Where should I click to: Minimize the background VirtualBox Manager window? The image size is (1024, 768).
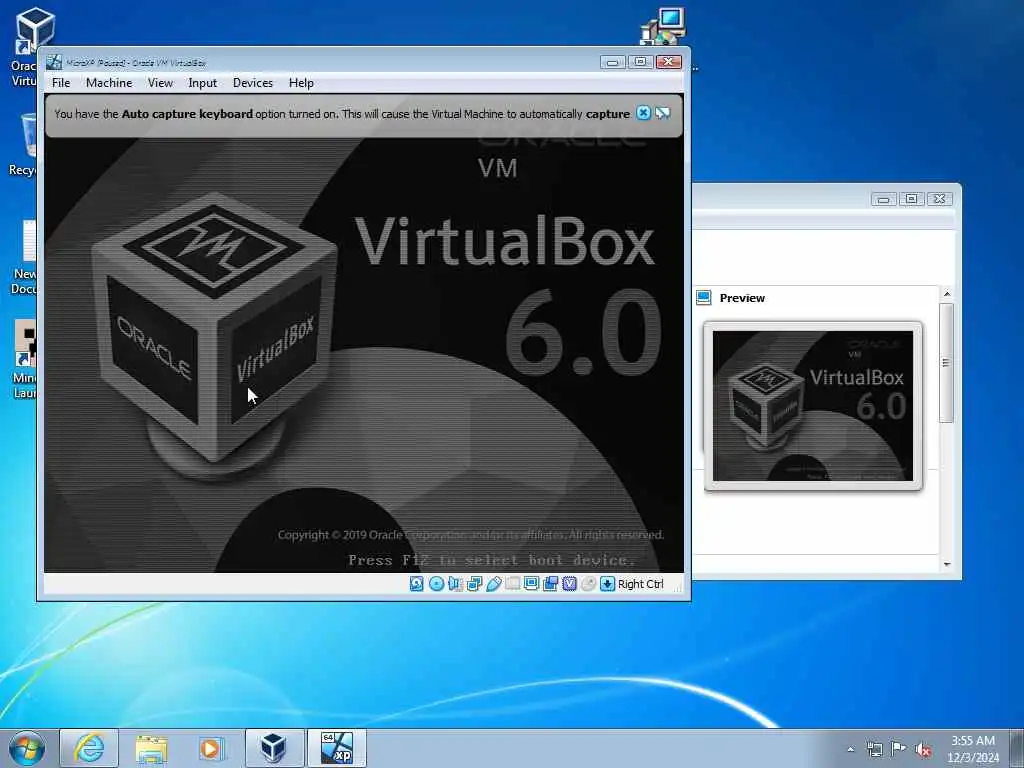tap(883, 199)
